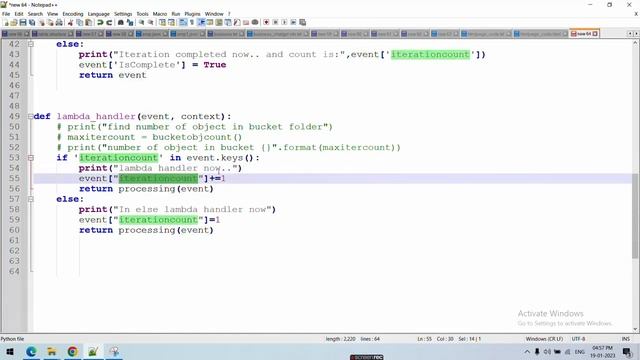The image size is (640, 360).
Task: Click scrollbar down arrow in editor
Action: (635, 329)
